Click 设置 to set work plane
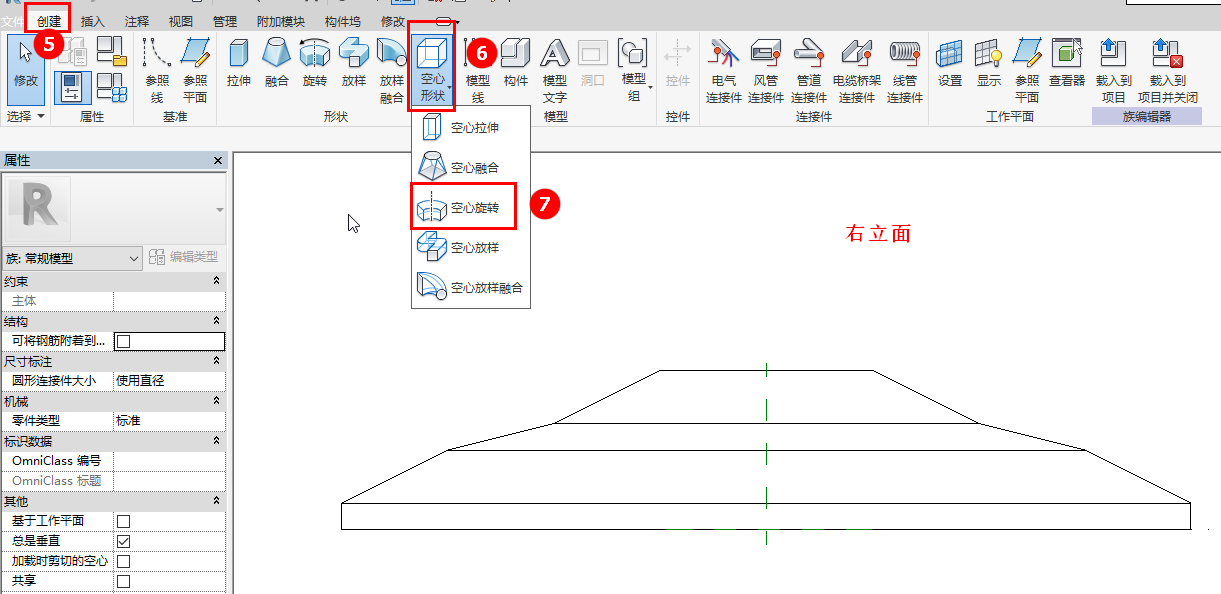The height and width of the screenshot is (594, 1221). tap(950, 63)
